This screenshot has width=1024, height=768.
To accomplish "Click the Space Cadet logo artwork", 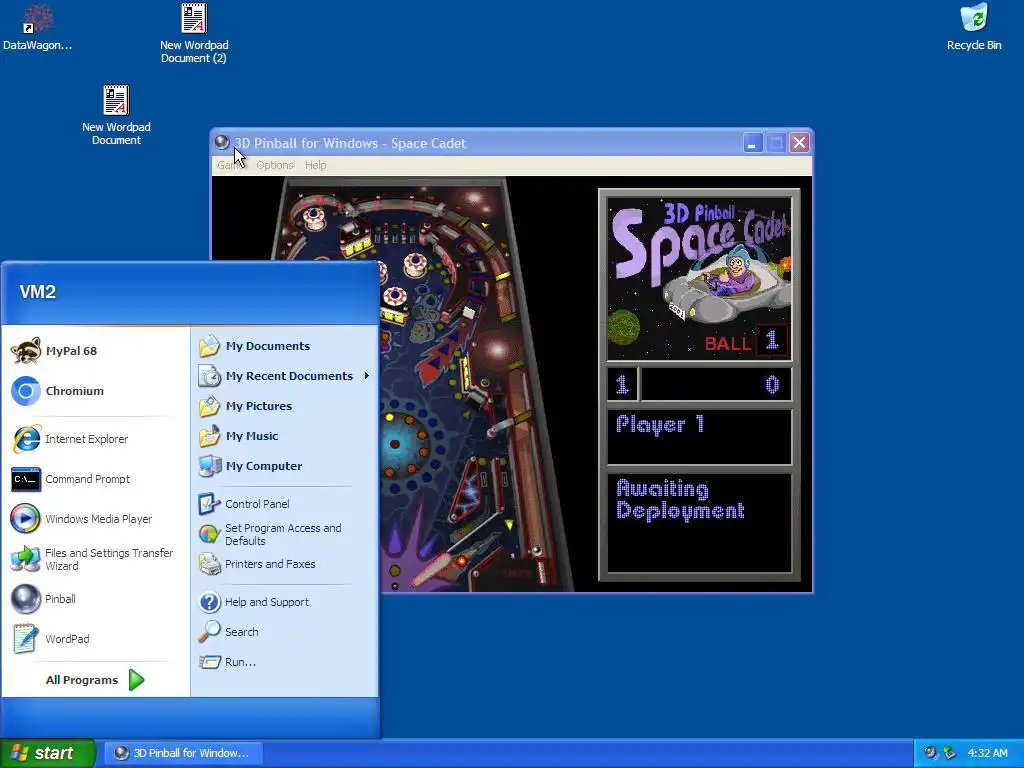I will tap(699, 279).
